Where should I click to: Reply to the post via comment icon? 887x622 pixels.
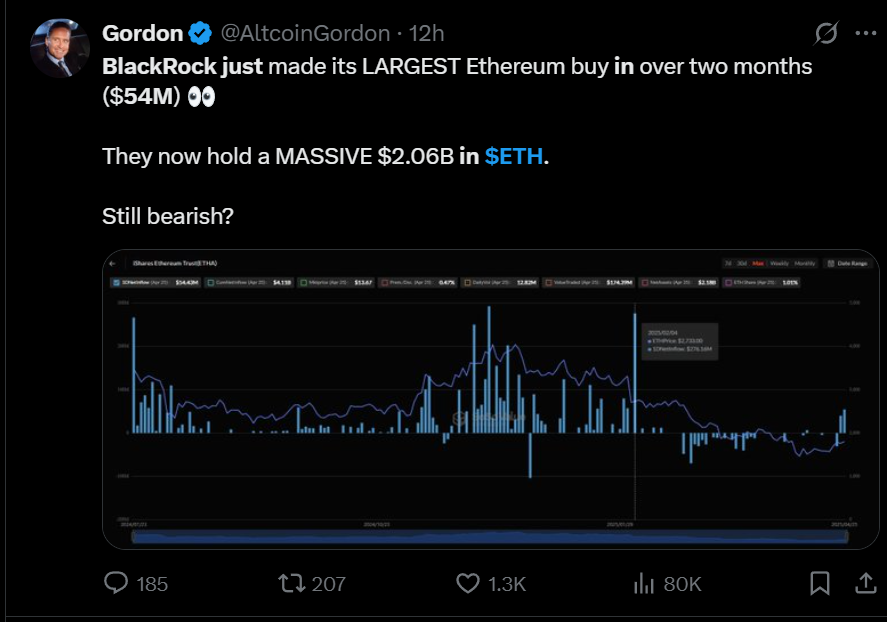117,583
